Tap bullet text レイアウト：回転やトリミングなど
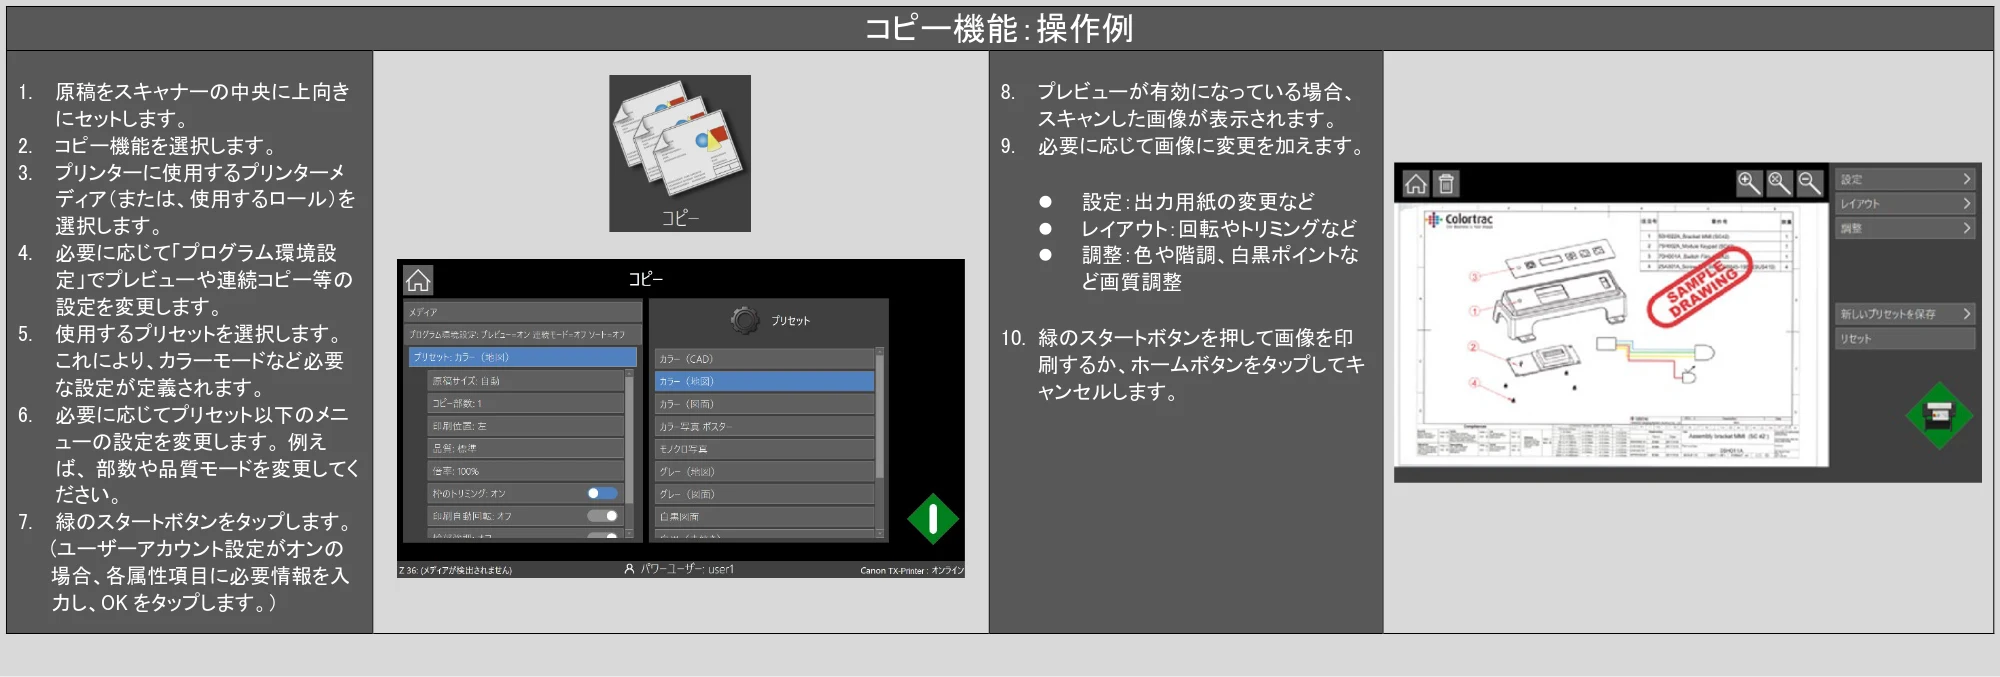The width and height of the screenshot is (2000, 677). pos(1219,229)
